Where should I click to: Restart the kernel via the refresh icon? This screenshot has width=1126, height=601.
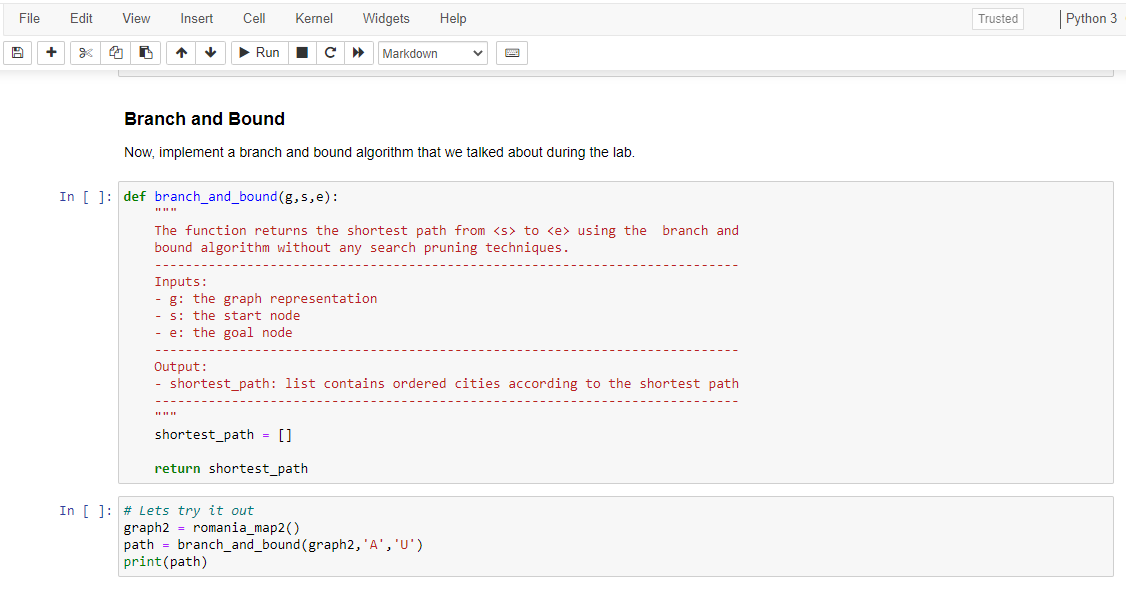point(330,52)
